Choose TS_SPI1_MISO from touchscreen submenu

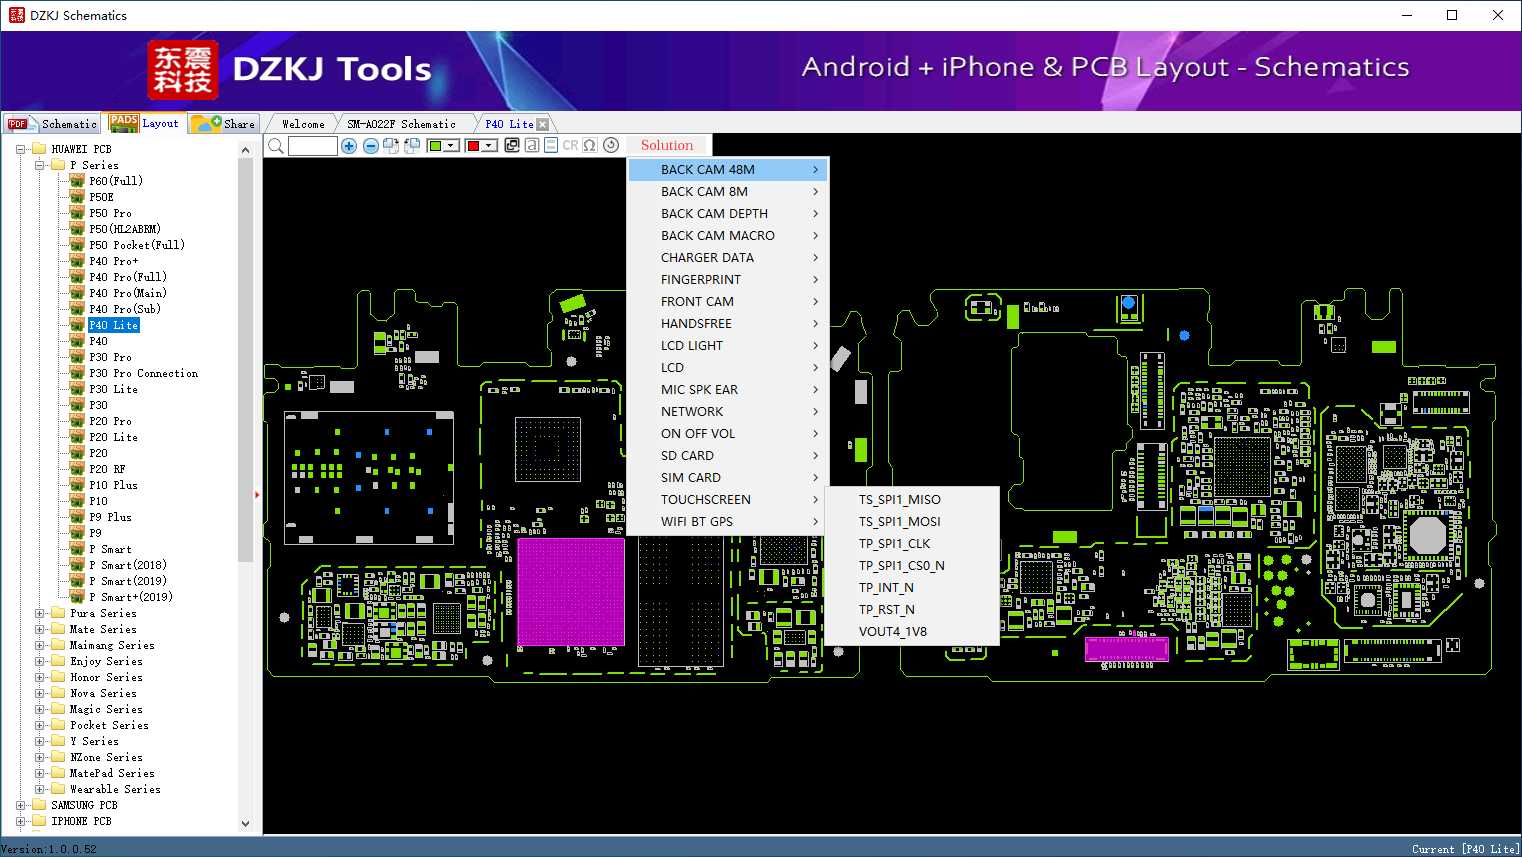(912, 500)
